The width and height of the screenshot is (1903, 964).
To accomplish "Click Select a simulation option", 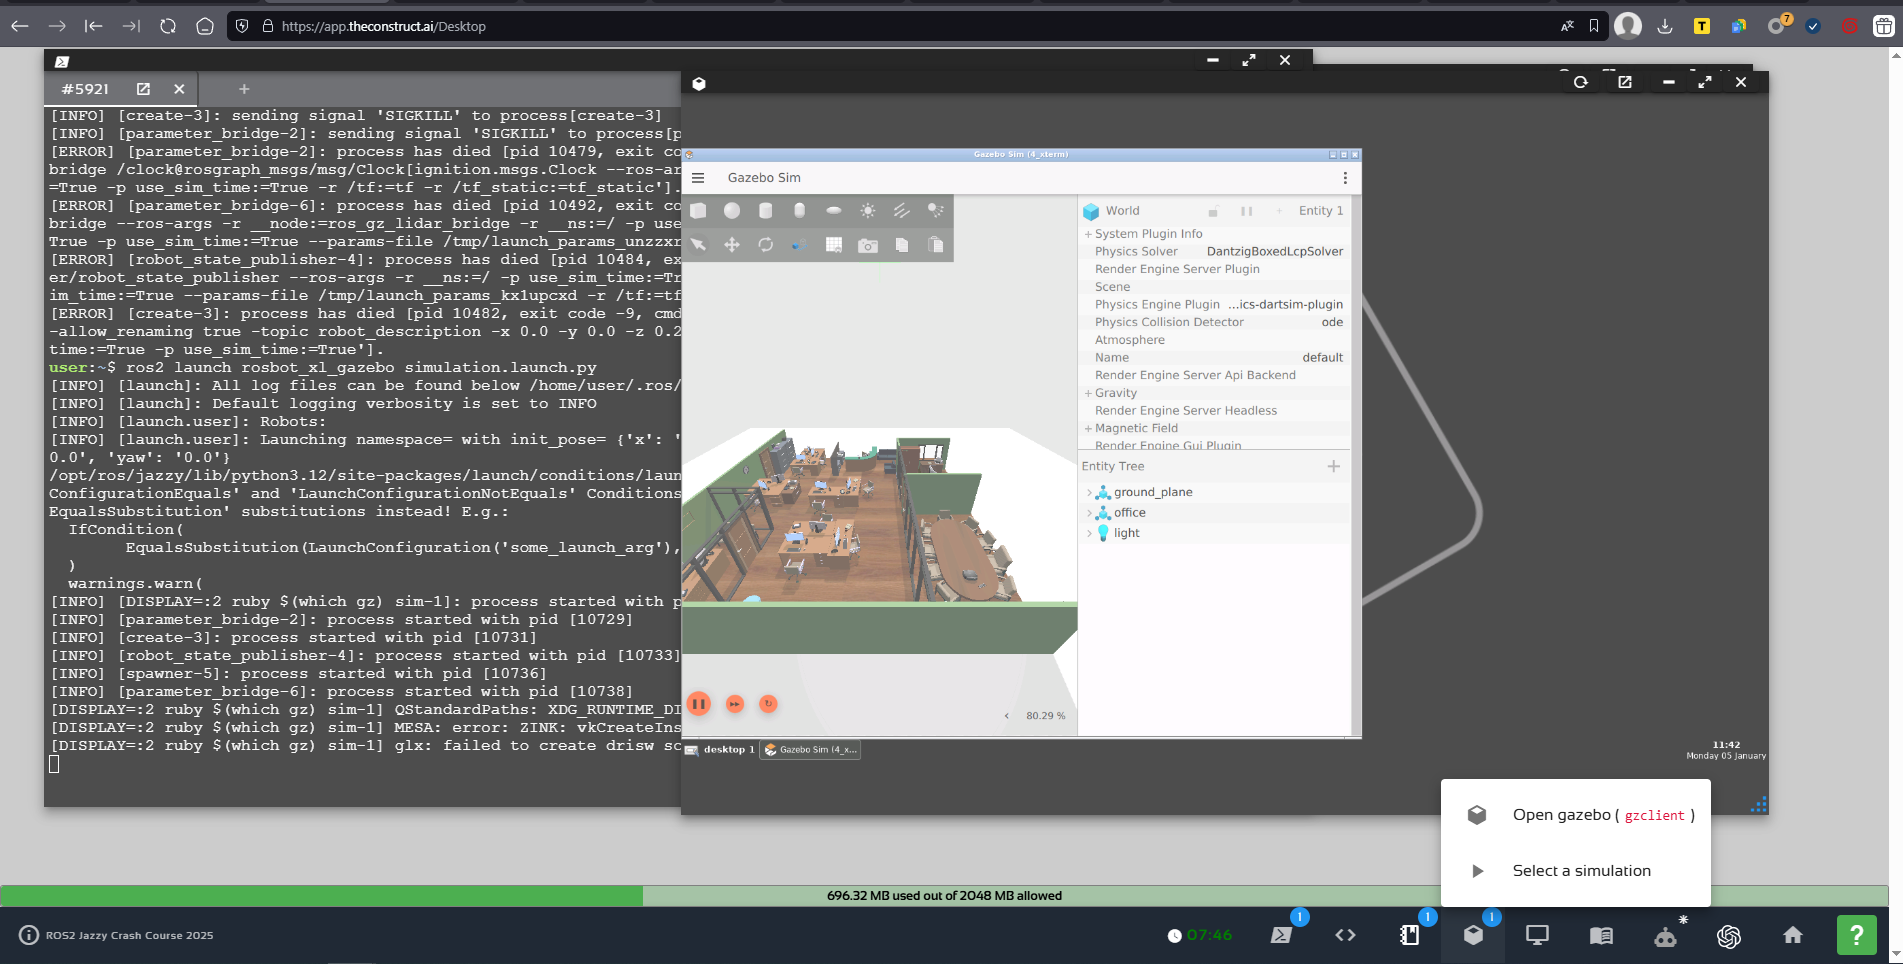I will (1581, 871).
